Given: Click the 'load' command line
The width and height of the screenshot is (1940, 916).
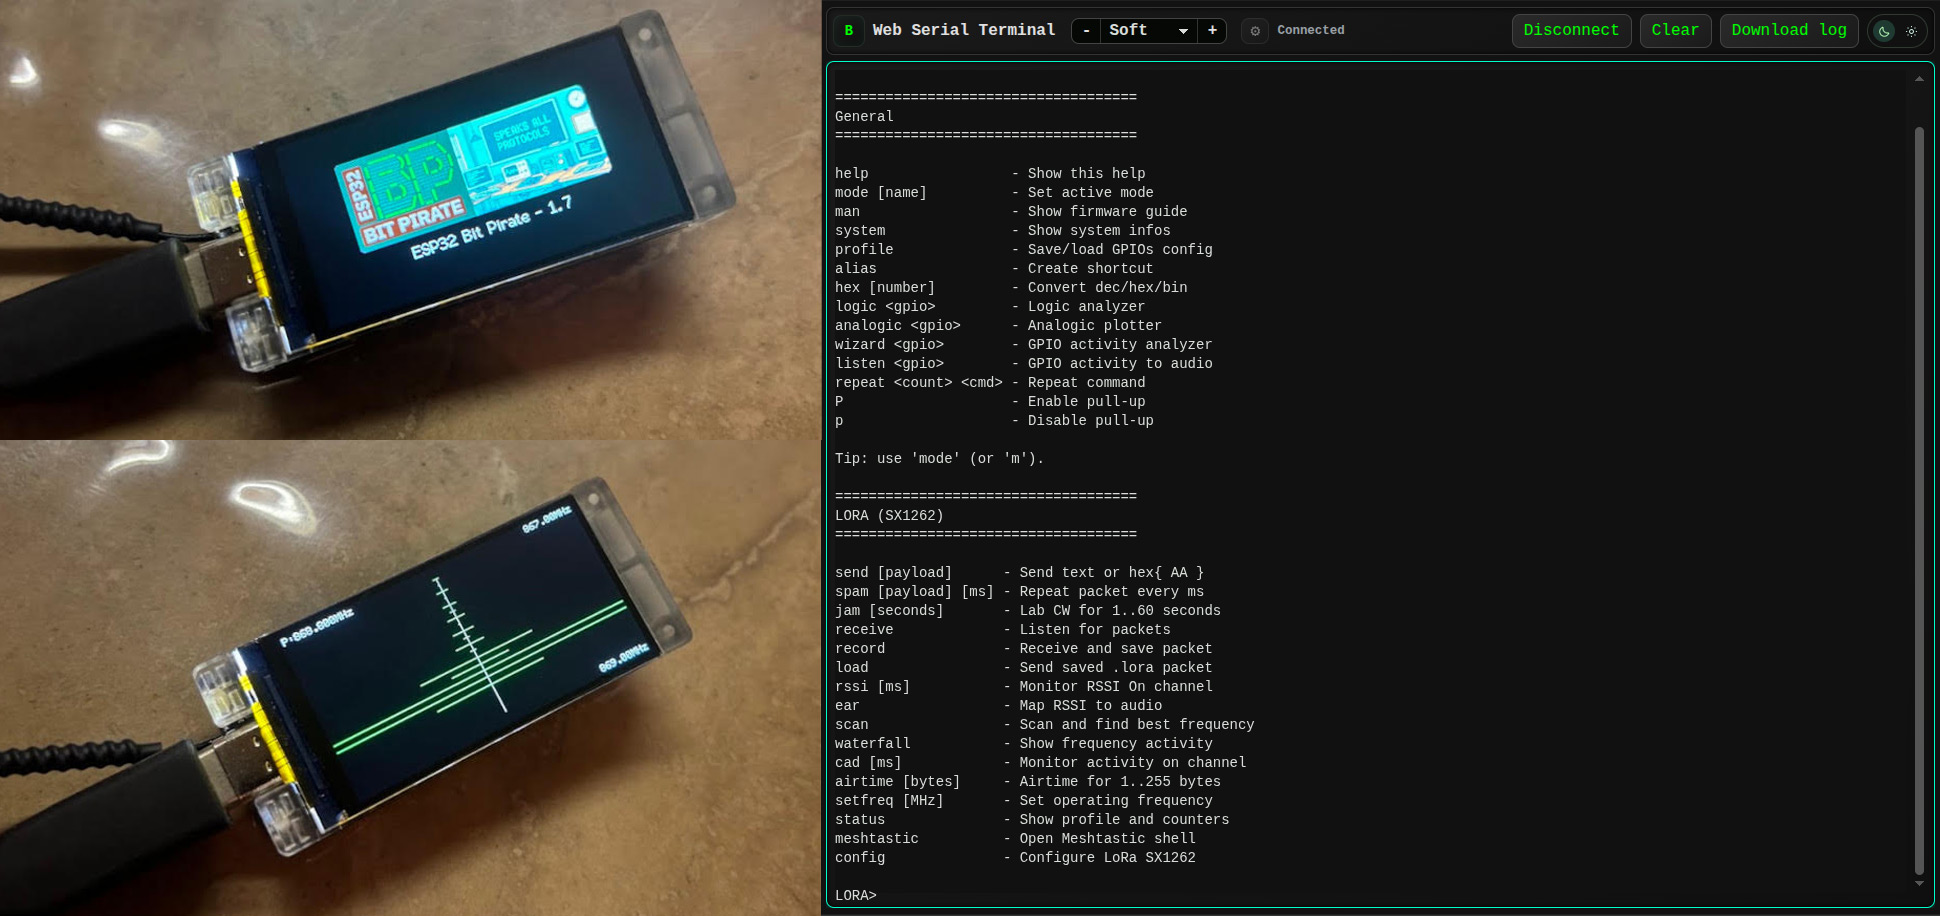Looking at the screenshot, I should 1024,668.
